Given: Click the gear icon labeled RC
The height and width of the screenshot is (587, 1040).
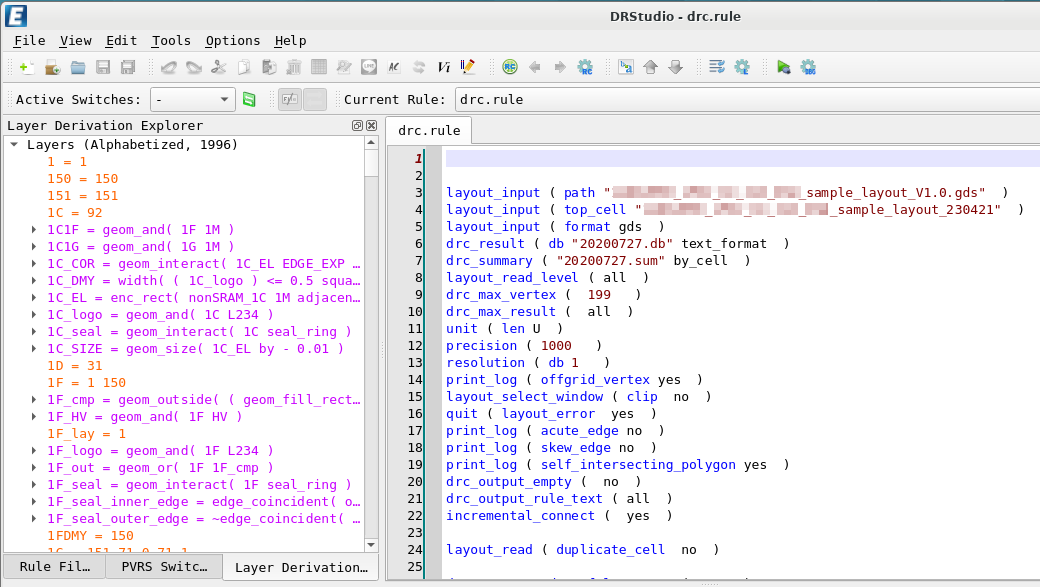Looking at the screenshot, I should pyautogui.click(x=585, y=67).
